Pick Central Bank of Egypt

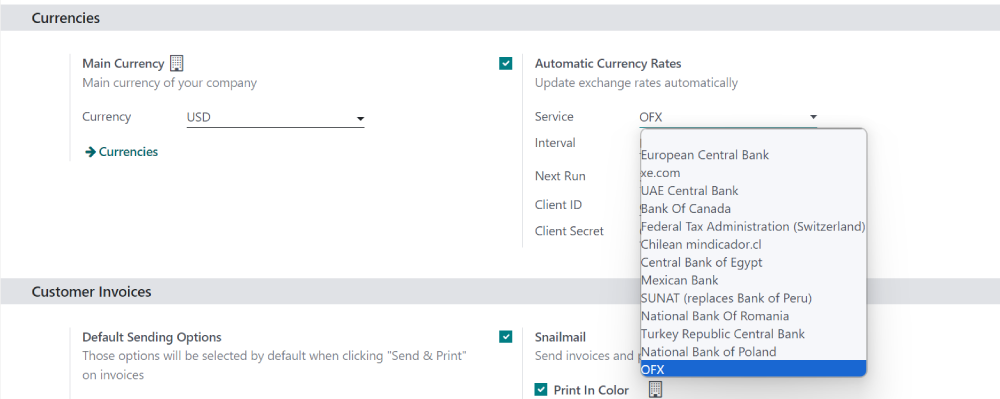pyautogui.click(x=753, y=262)
